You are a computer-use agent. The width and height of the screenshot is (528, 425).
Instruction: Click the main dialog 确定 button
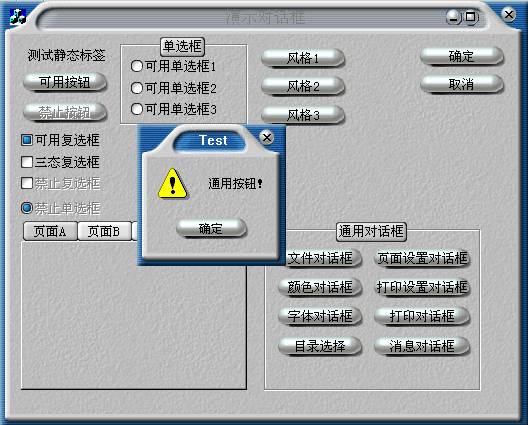click(462, 56)
